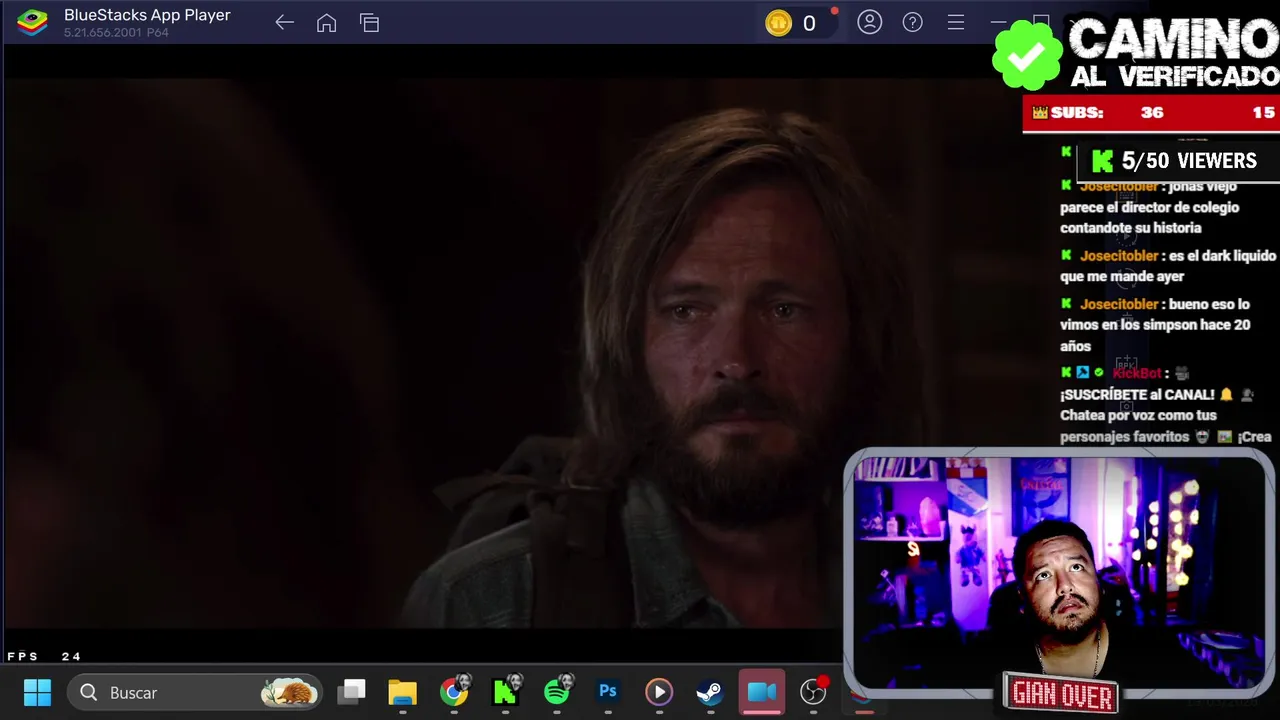Open File Explorer from the taskbar

tap(403, 692)
